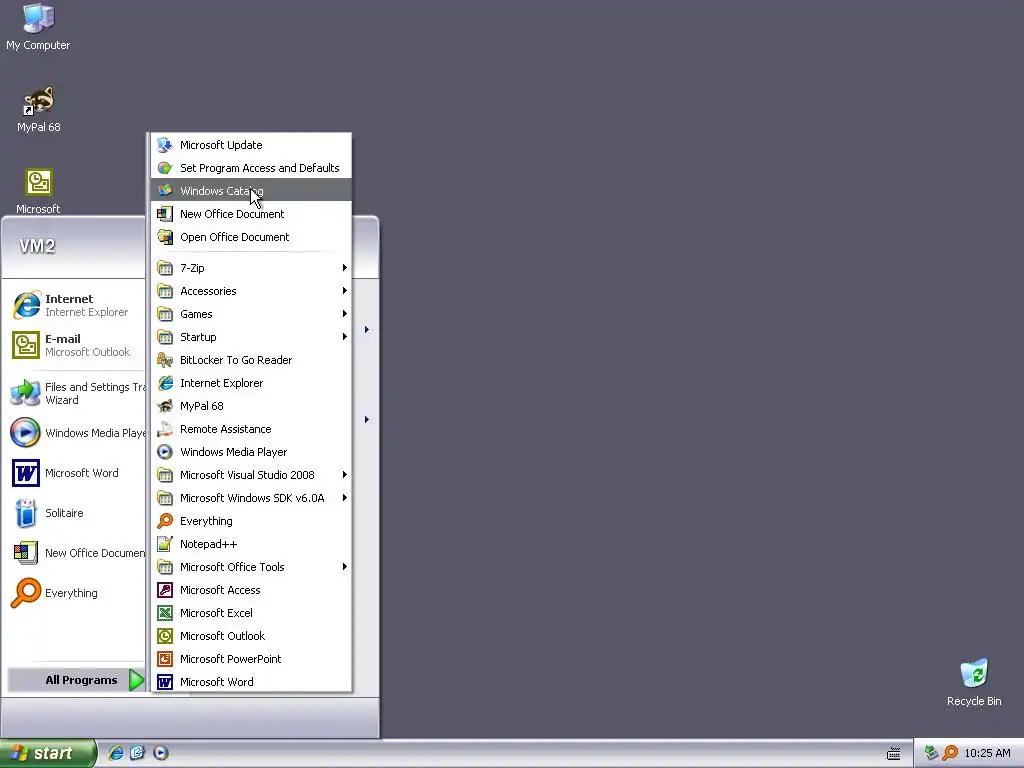Open the 7-Zip folder icon
1024x768 pixels.
point(165,268)
